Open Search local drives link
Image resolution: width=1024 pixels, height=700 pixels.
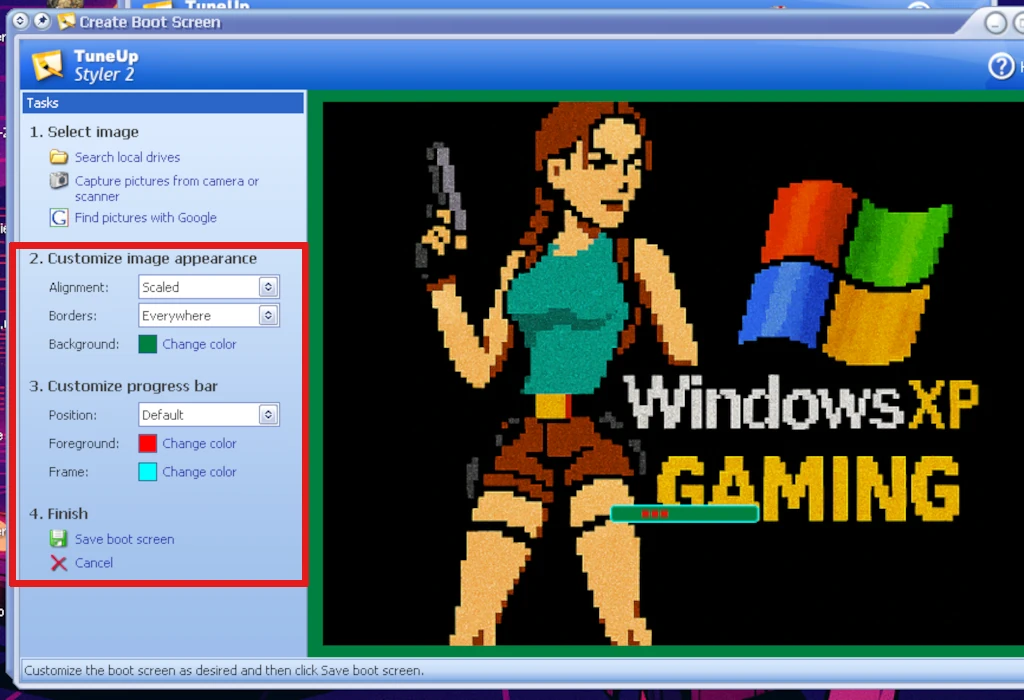(x=127, y=157)
